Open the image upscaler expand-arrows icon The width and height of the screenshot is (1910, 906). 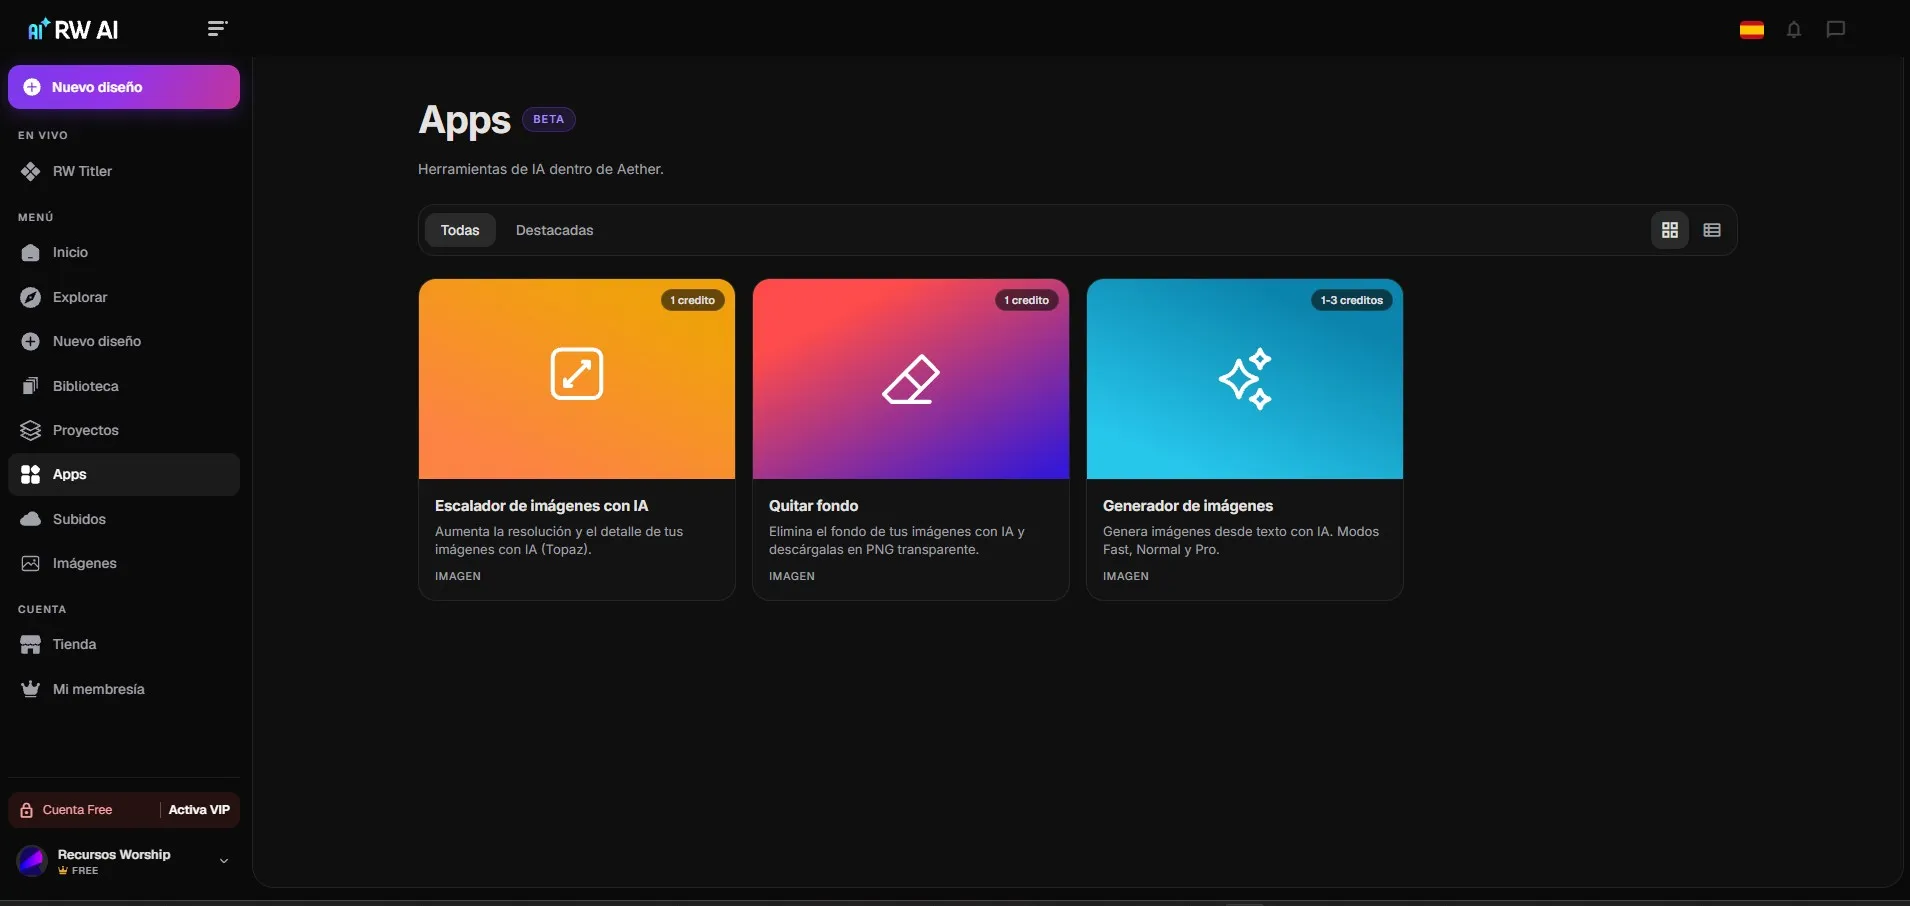click(x=577, y=374)
